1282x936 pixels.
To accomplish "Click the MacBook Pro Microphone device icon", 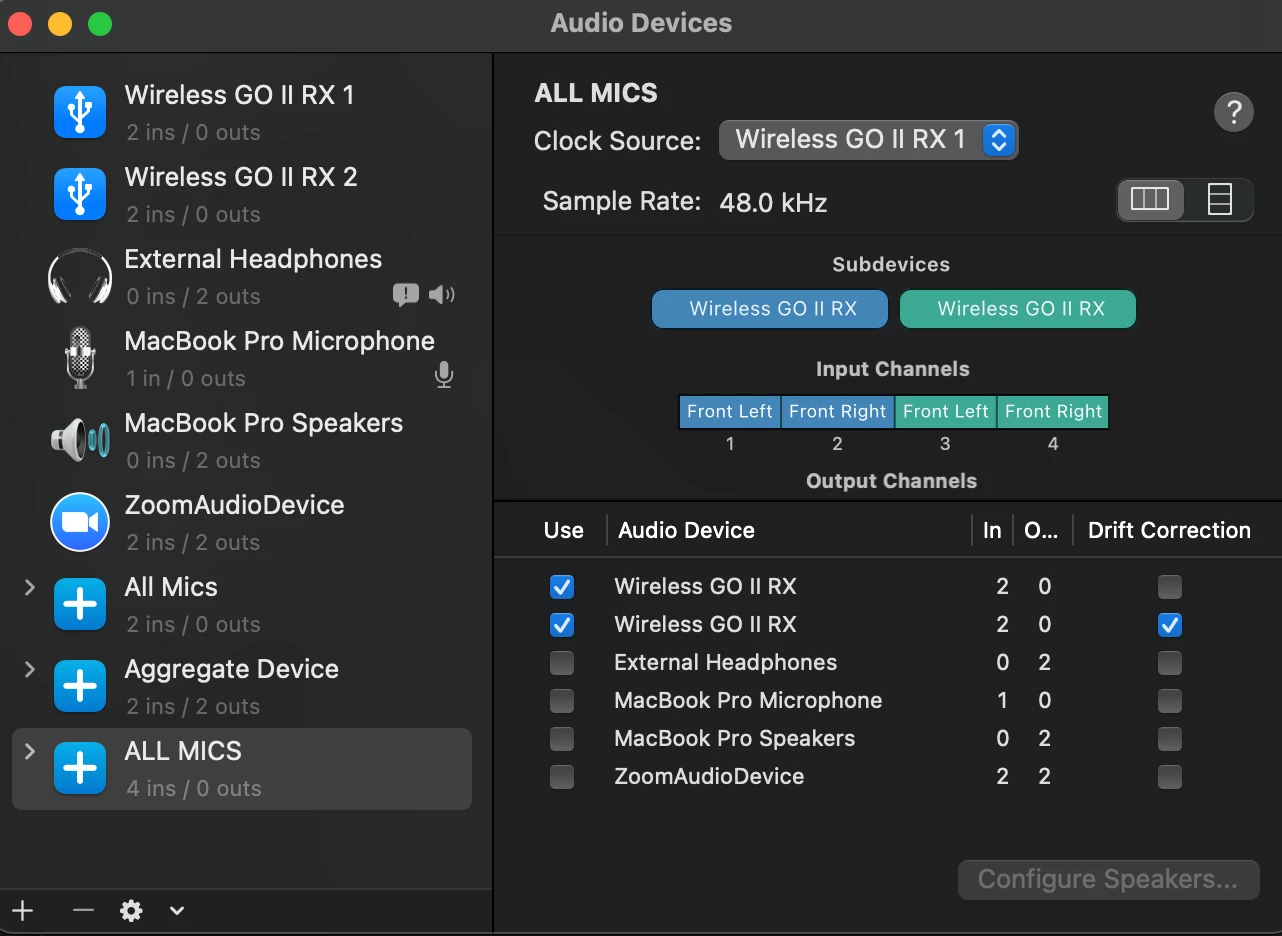I will (80, 358).
